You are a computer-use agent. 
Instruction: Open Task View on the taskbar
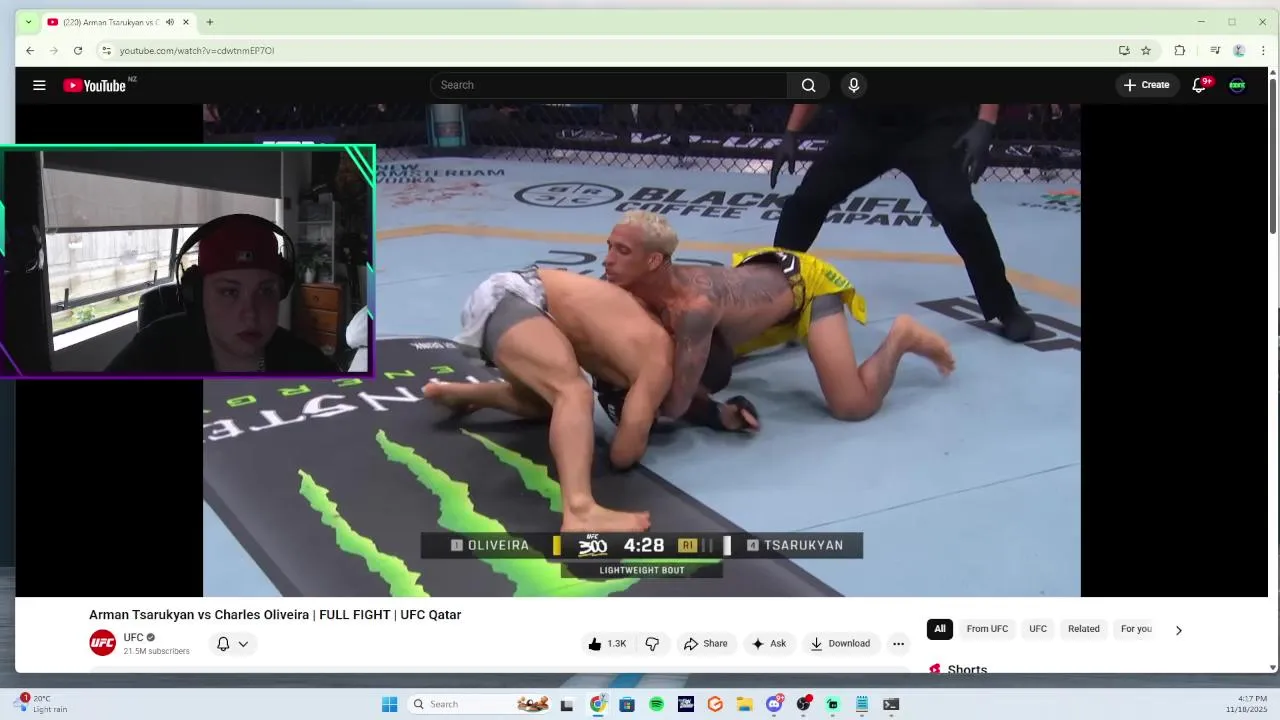tap(567, 704)
